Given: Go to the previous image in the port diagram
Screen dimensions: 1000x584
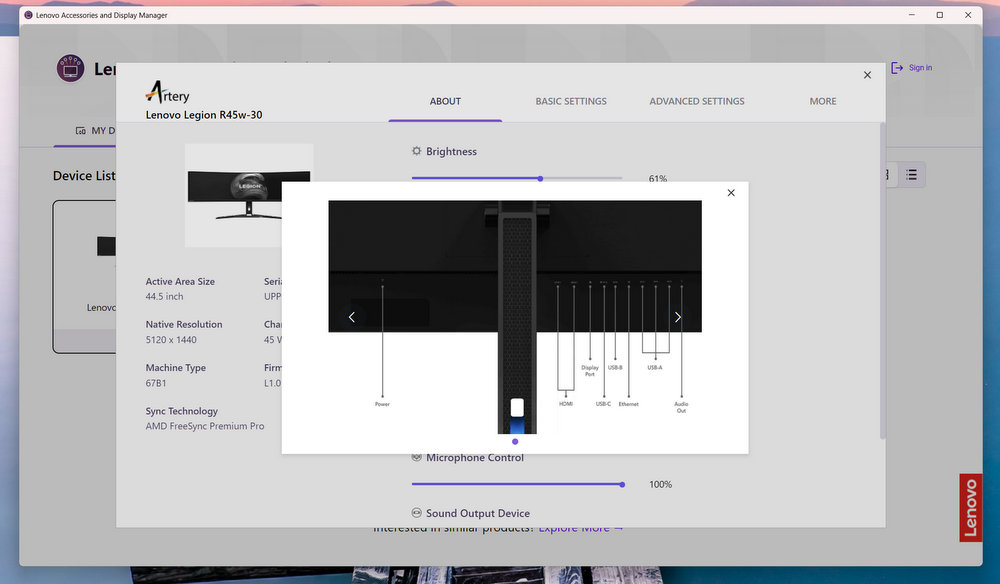Looking at the screenshot, I should coord(352,317).
